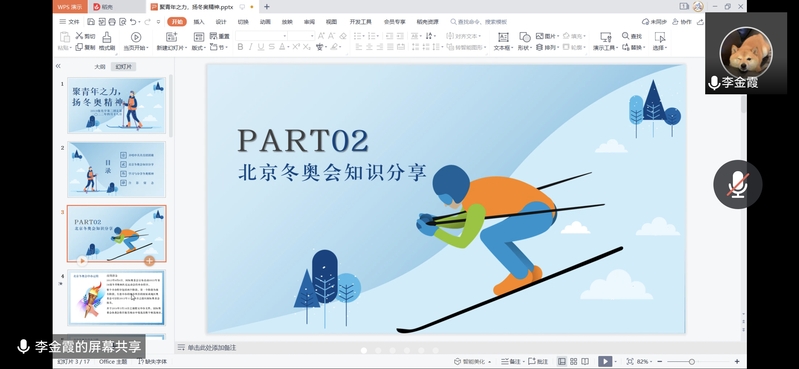
Task: Start slideshow from current slide icon
Action: point(136,37)
